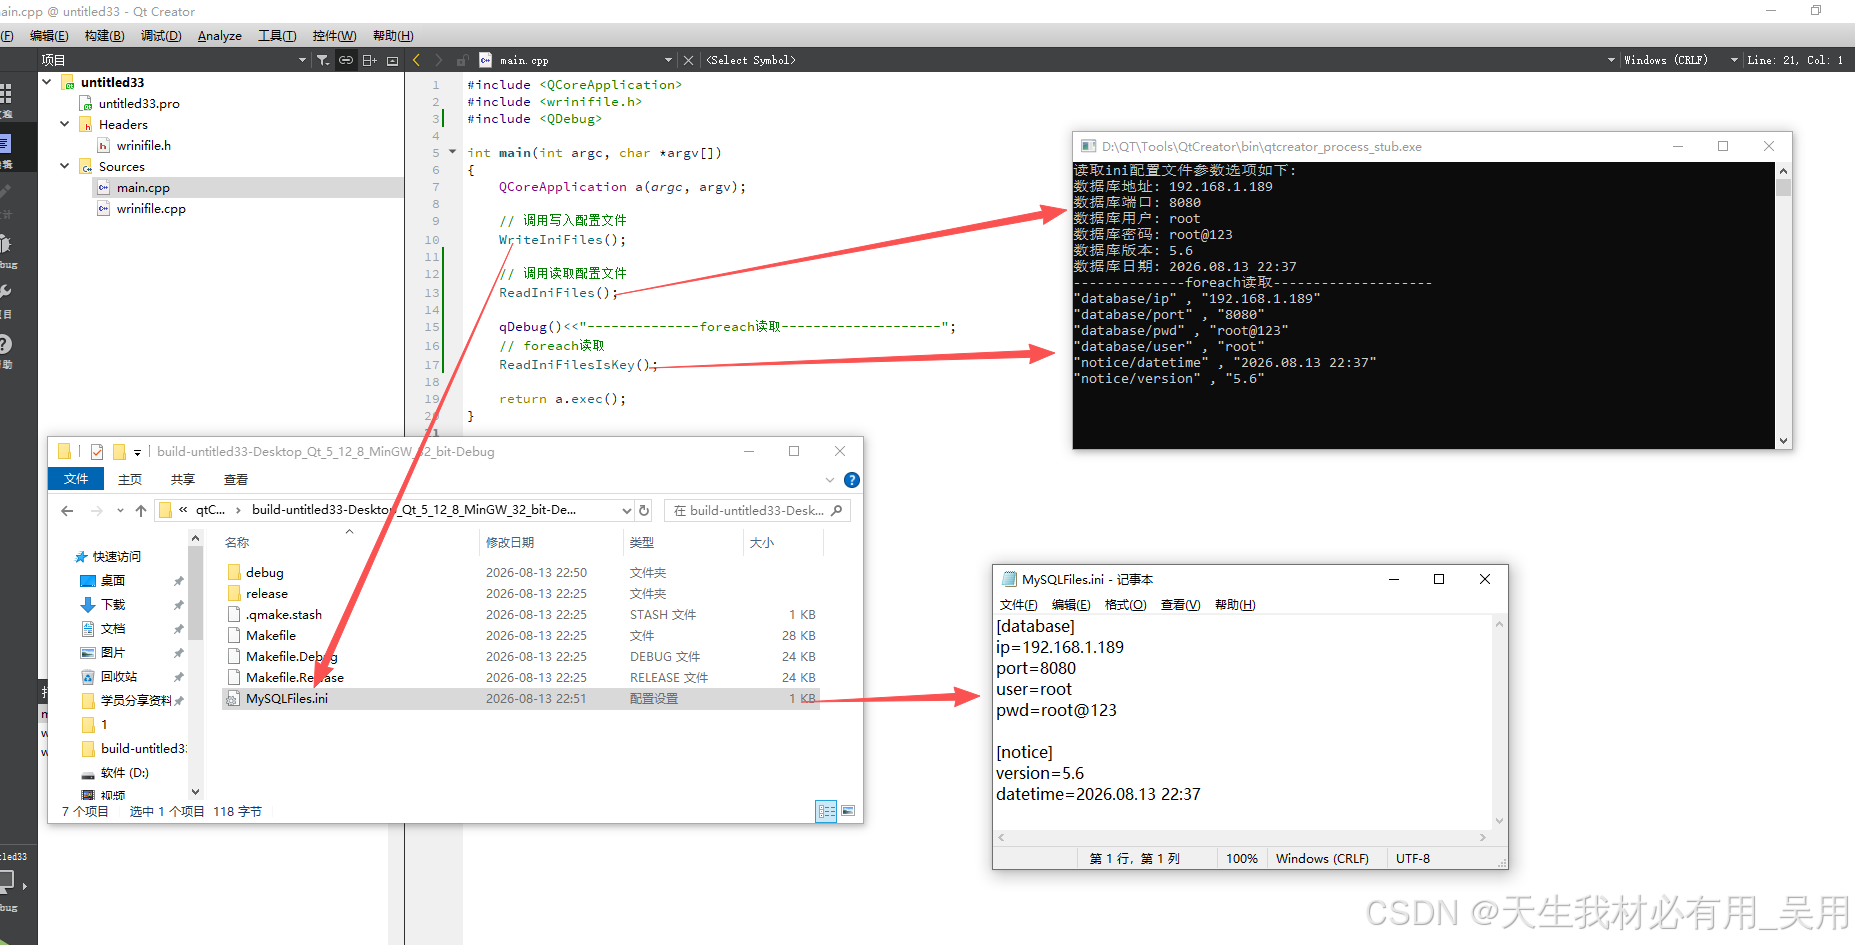Click Explorer refresh icon

[x=644, y=510]
